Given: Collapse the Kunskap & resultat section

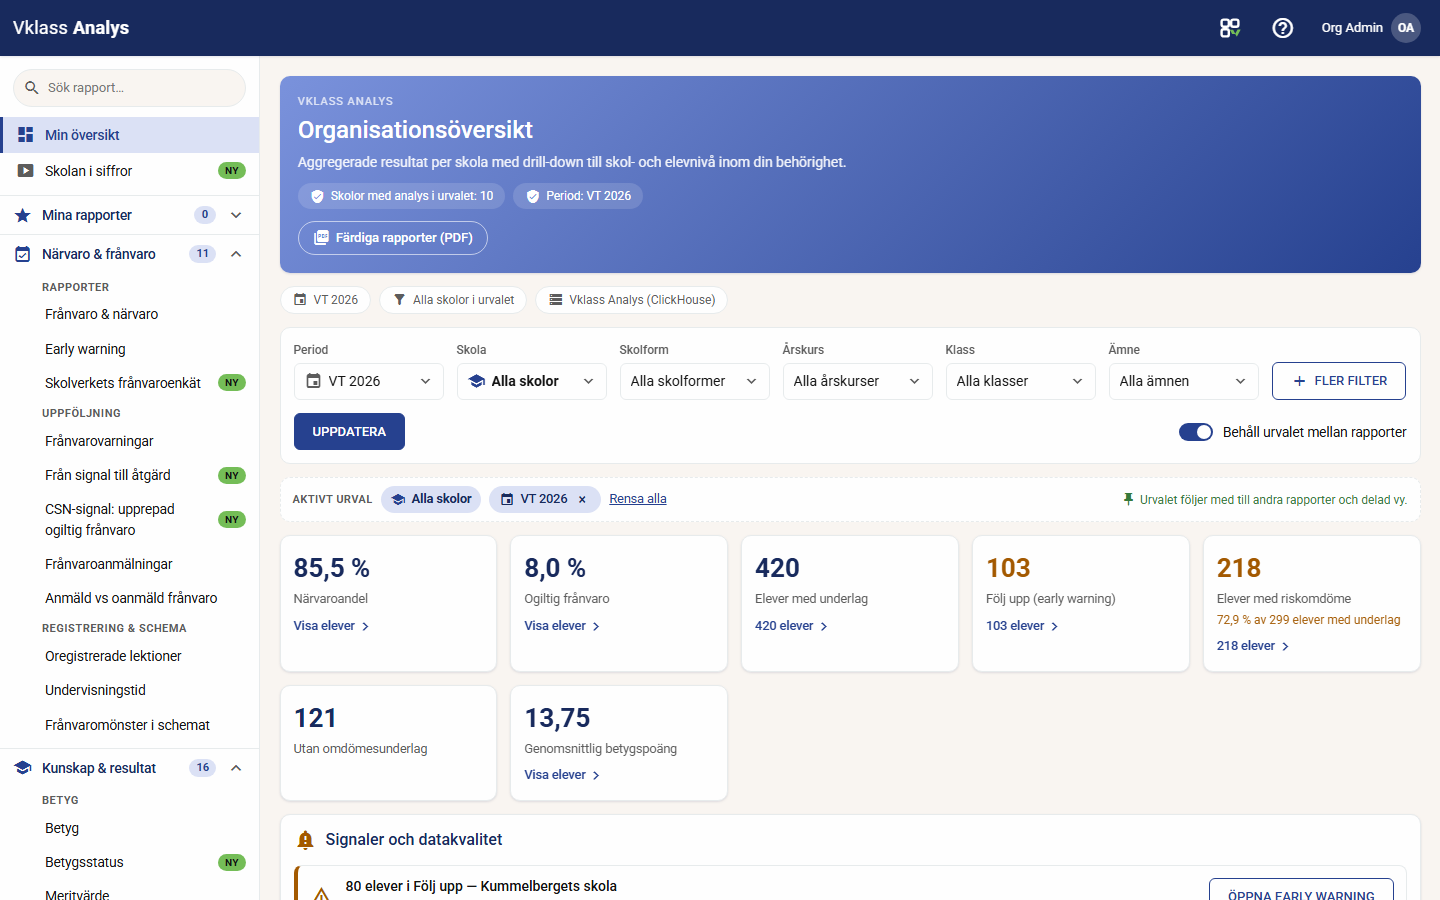Looking at the screenshot, I should coord(236,768).
